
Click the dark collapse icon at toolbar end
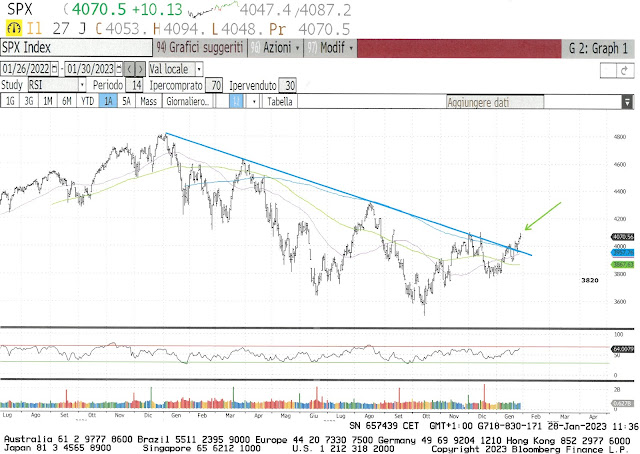tap(627, 102)
